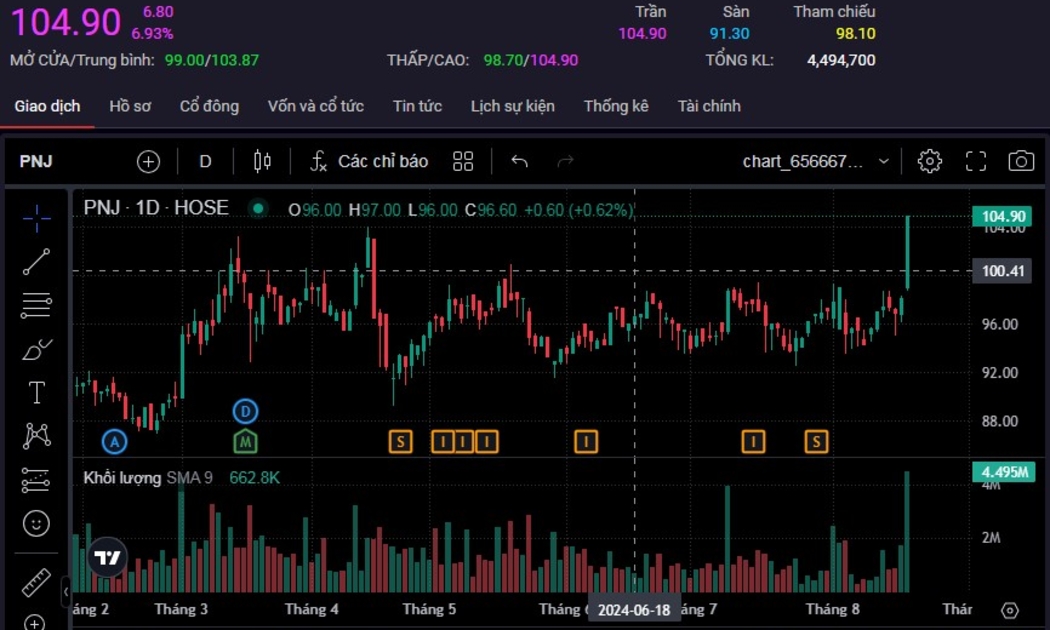This screenshot has width=1050, height=630.
Task: Select the crosshair cursor tool
Action: point(37,218)
